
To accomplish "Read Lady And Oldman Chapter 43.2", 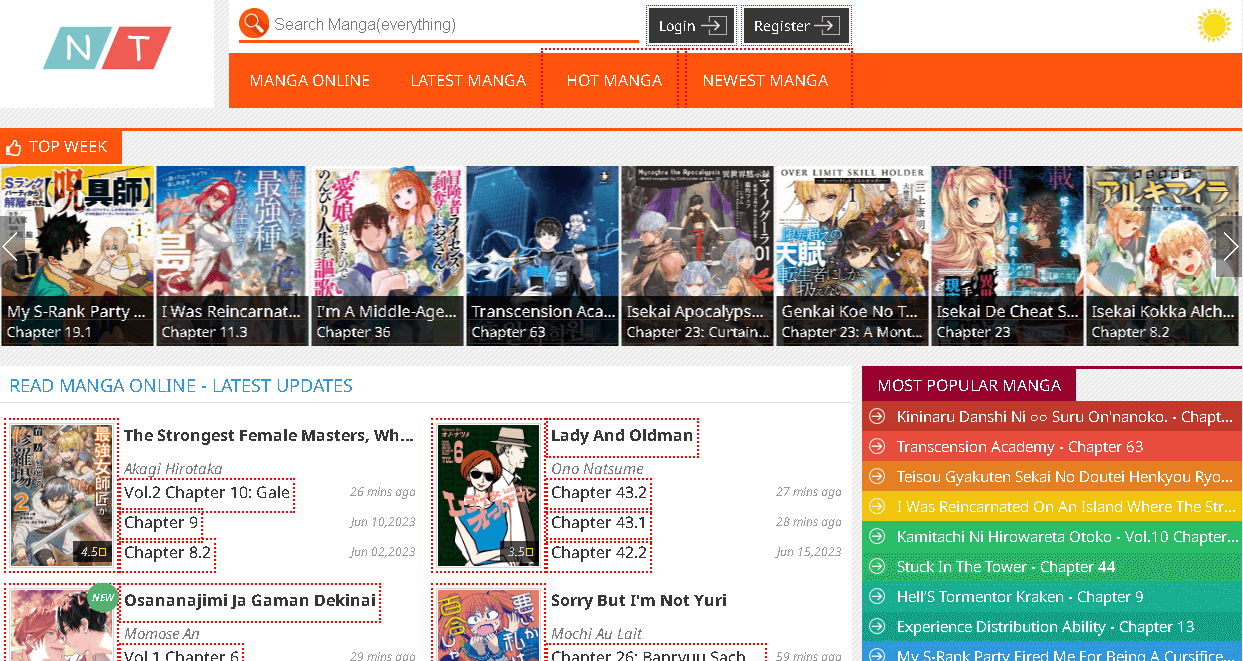I will 599,492.
